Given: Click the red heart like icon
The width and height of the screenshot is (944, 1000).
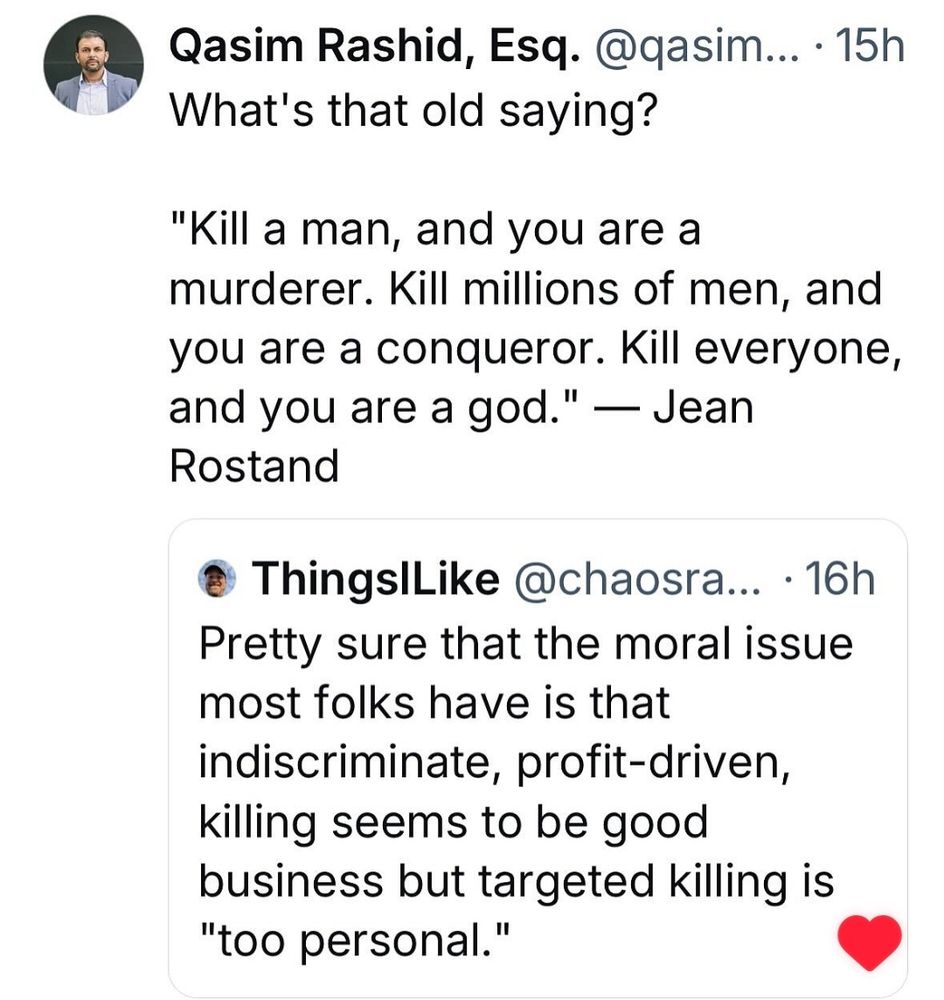Looking at the screenshot, I should tap(868, 941).
